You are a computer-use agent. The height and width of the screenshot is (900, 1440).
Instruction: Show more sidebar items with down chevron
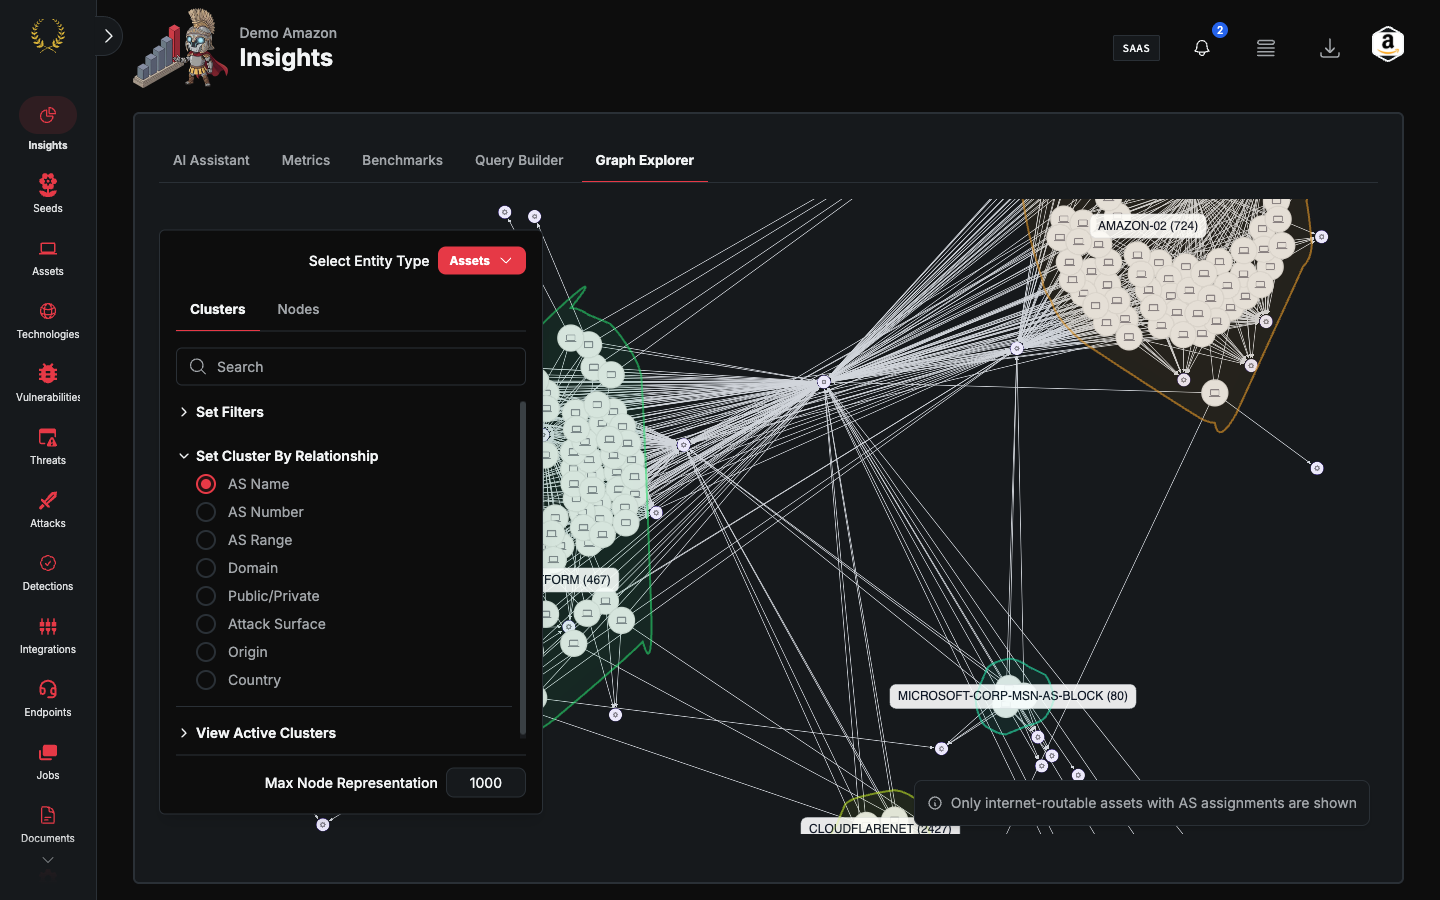[47, 860]
